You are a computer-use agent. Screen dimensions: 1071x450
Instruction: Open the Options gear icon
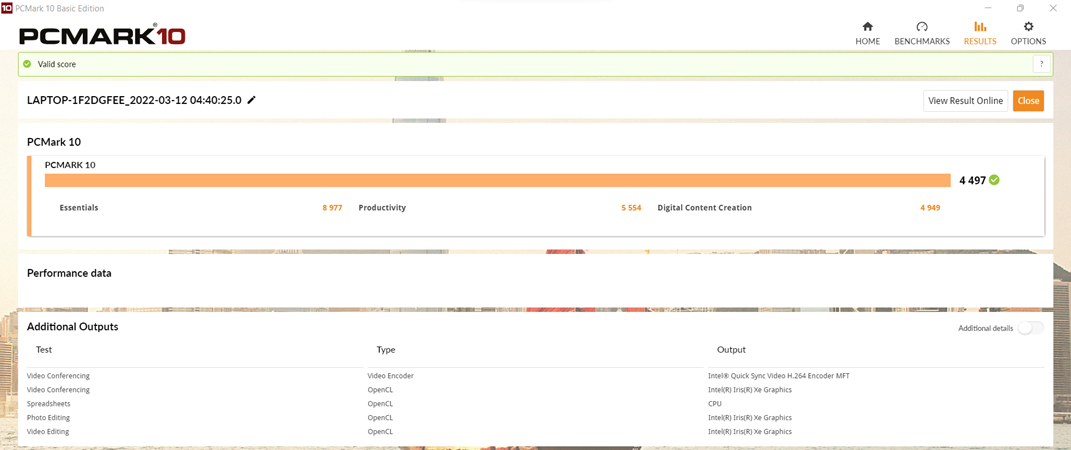(x=1028, y=27)
